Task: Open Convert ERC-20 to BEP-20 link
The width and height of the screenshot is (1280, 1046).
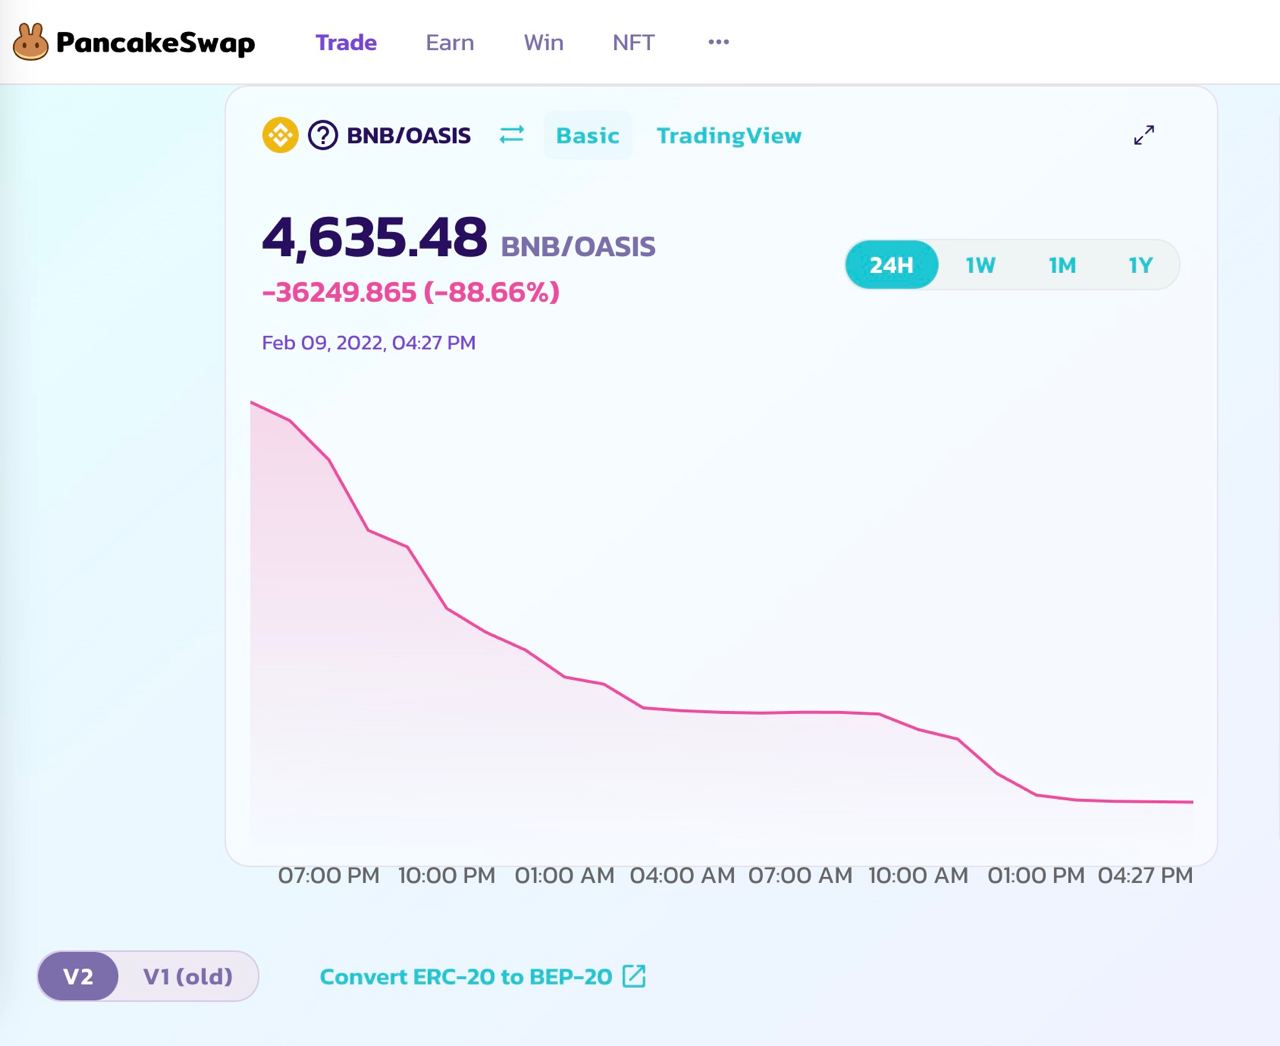Action: [466, 977]
